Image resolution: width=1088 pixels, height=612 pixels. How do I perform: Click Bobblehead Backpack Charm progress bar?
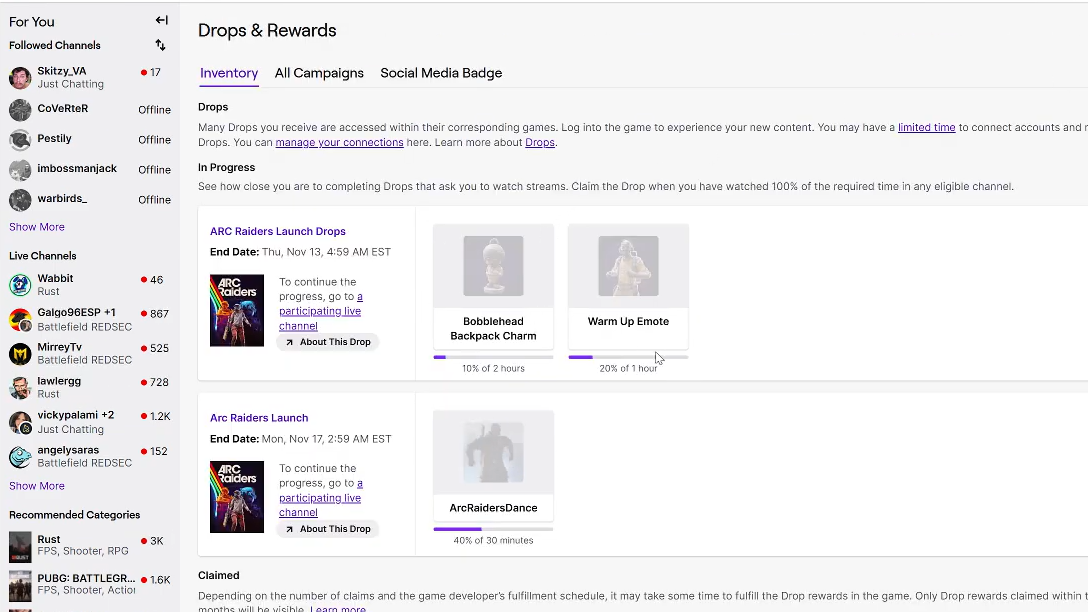click(x=493, y=357)
